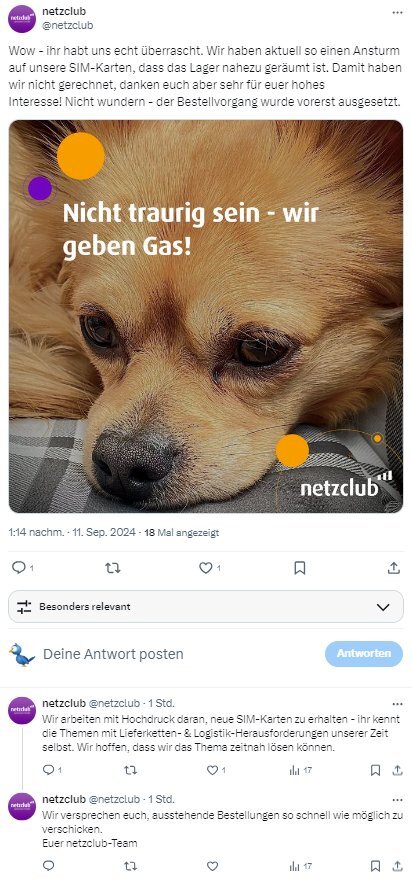Screen dimensions: 412x879
Task: Click the reply icon under the main tweet
Action: [x=19, y=568]
